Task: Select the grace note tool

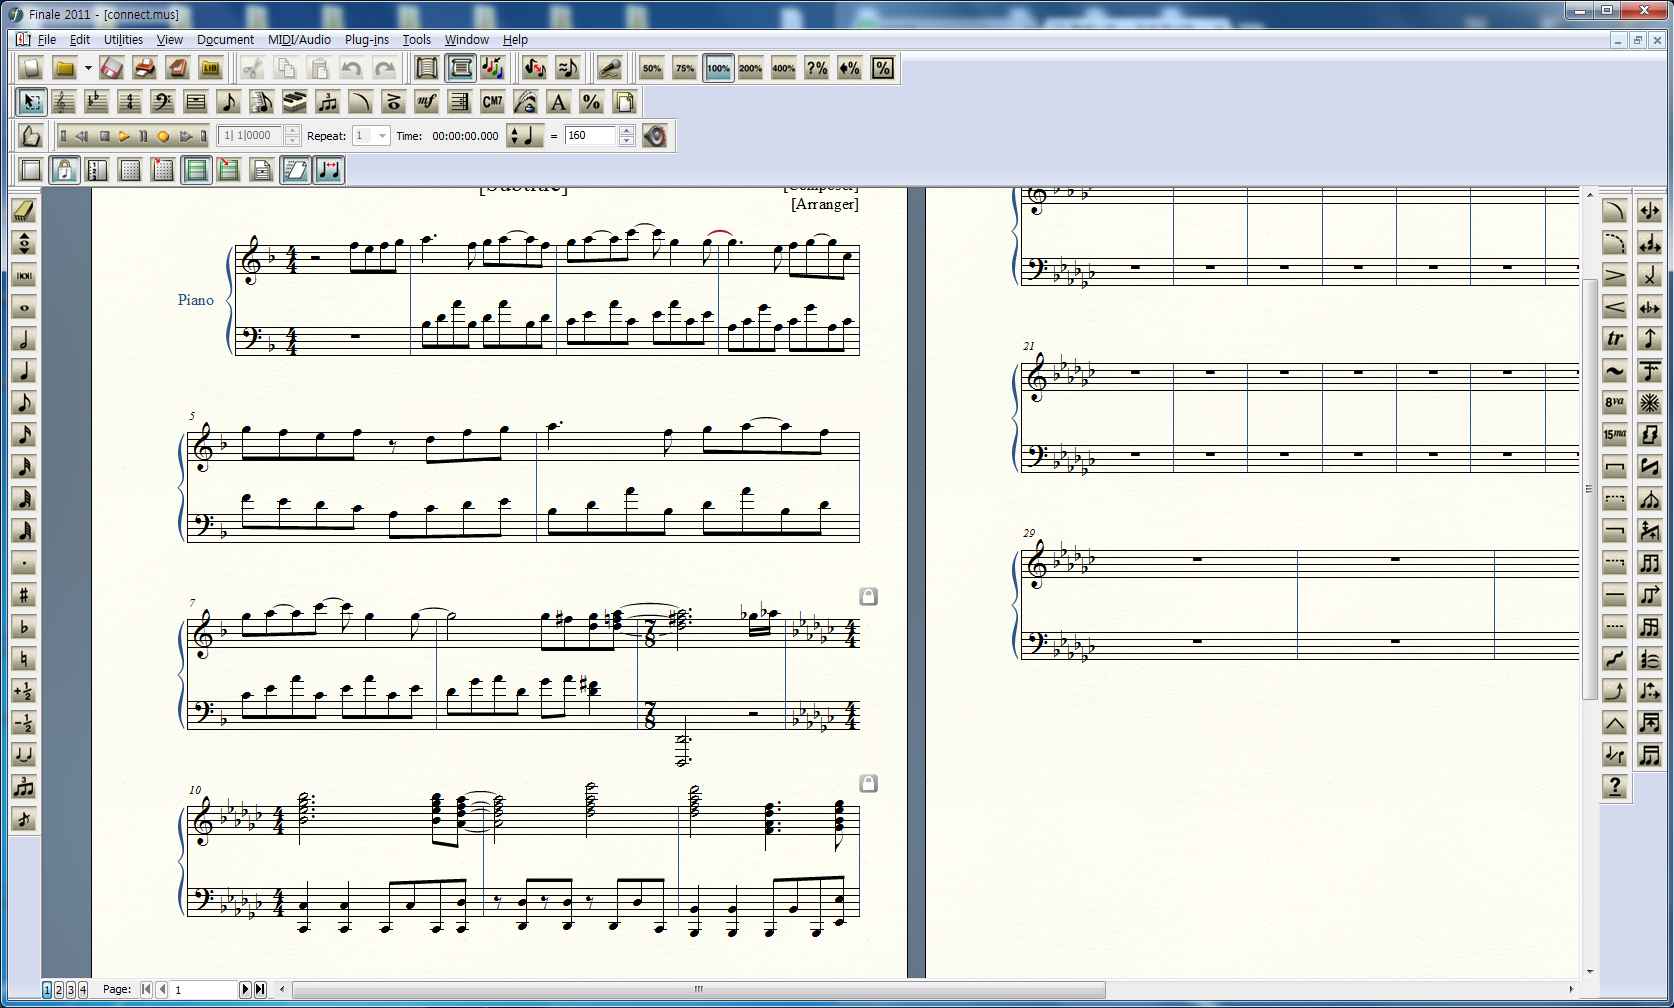Action: [24, 819]
